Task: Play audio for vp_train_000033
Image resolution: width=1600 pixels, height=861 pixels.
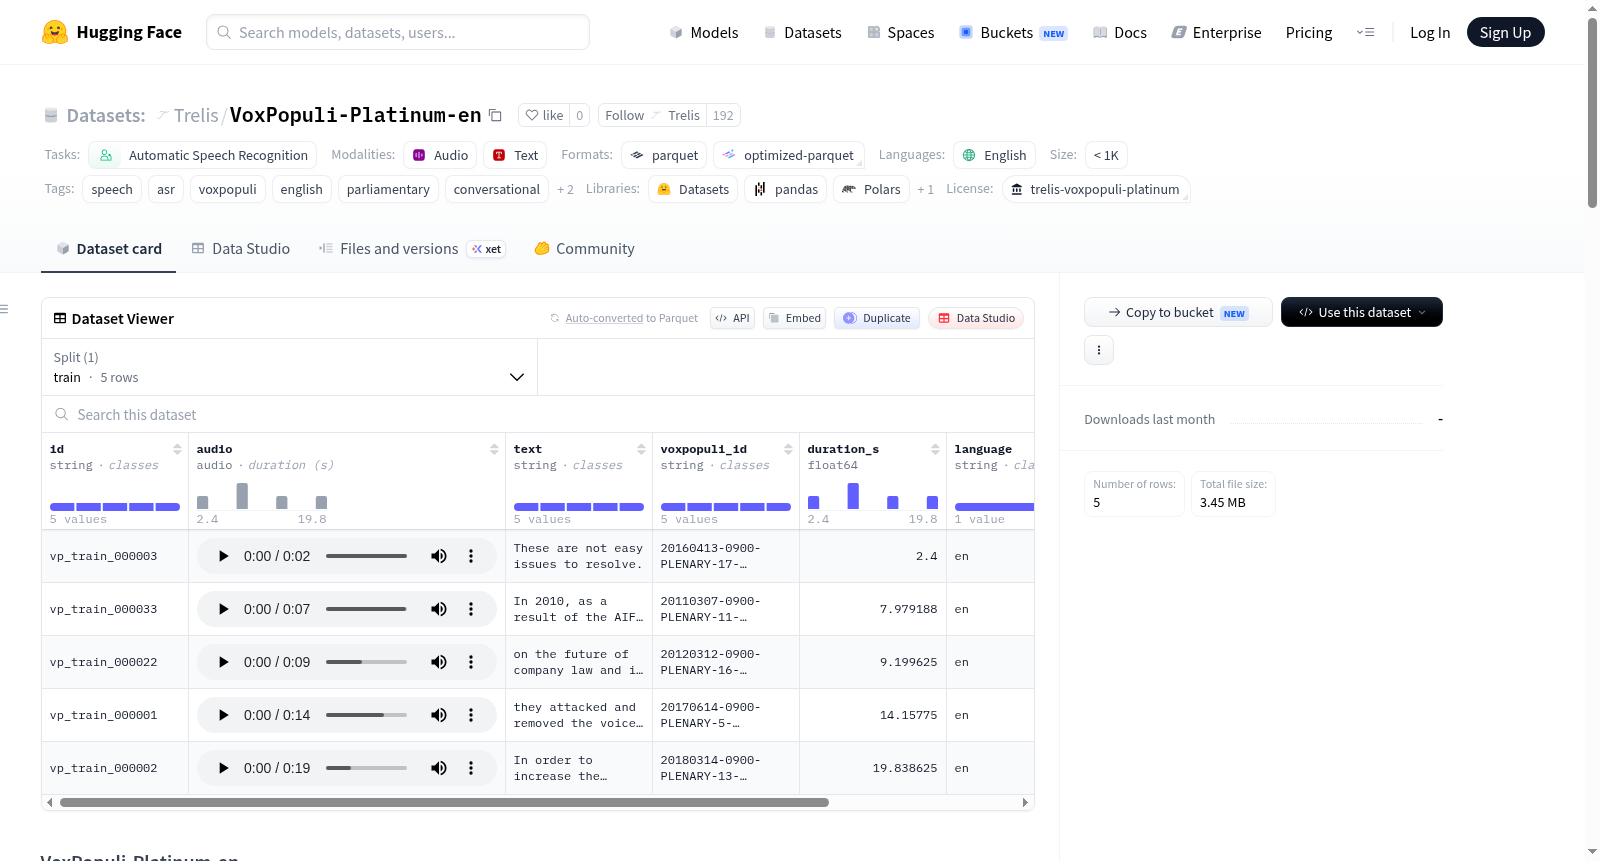Action: (223, 609)
